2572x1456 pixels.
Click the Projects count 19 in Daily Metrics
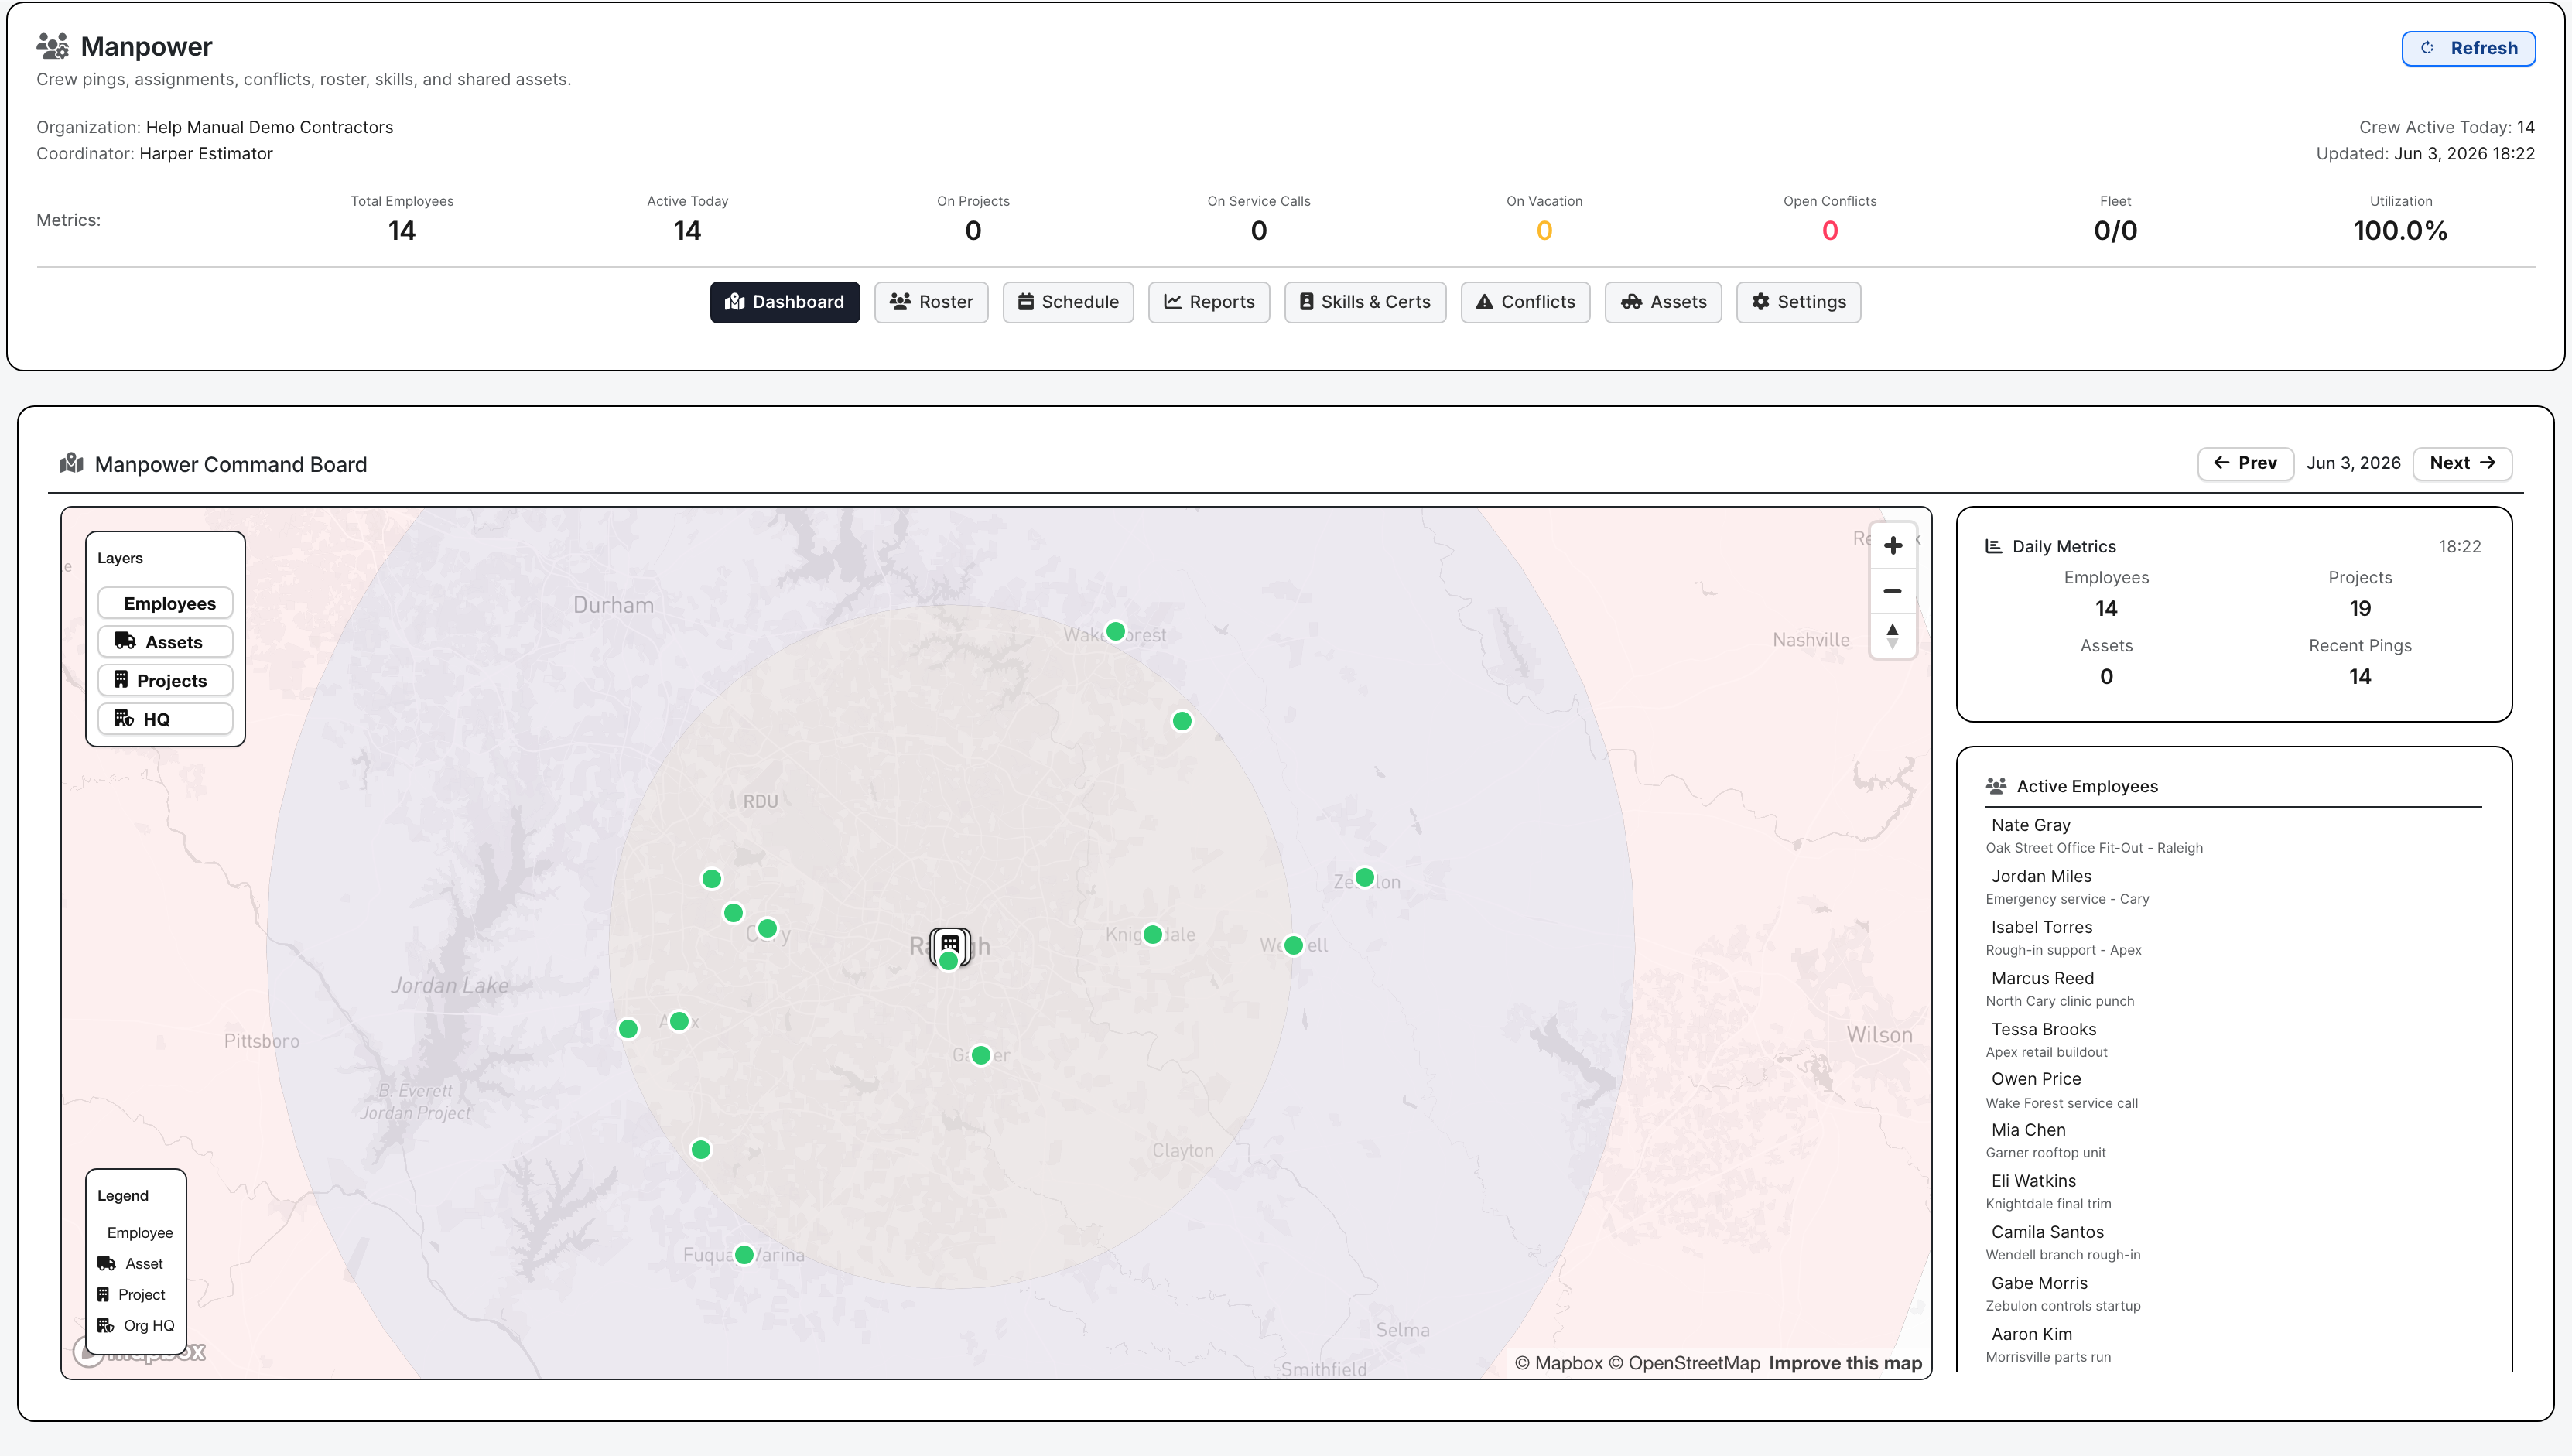pos(2360,609)
